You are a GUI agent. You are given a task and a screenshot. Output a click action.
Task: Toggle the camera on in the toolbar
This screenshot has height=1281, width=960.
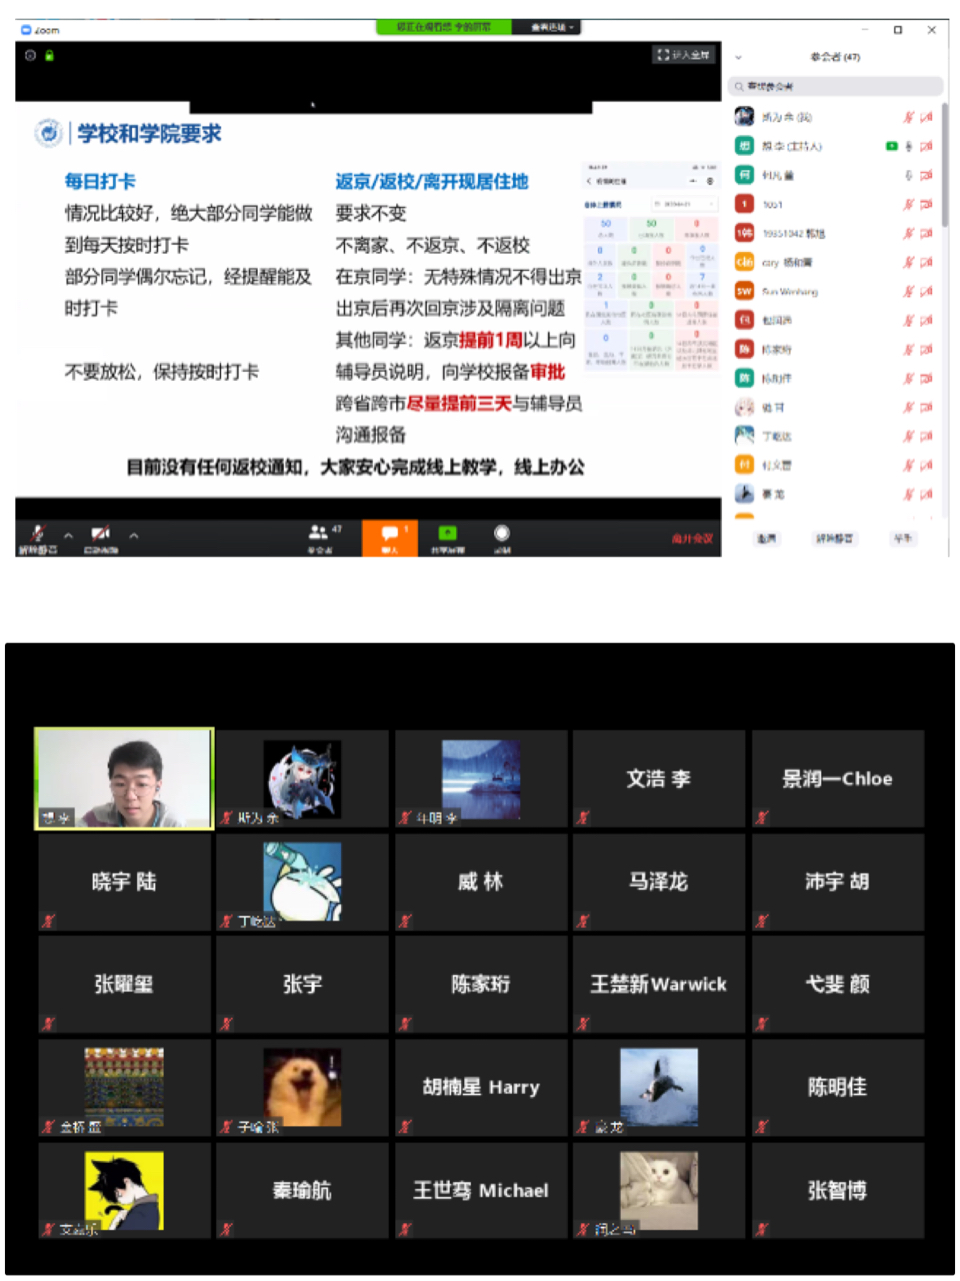(100, 535)
